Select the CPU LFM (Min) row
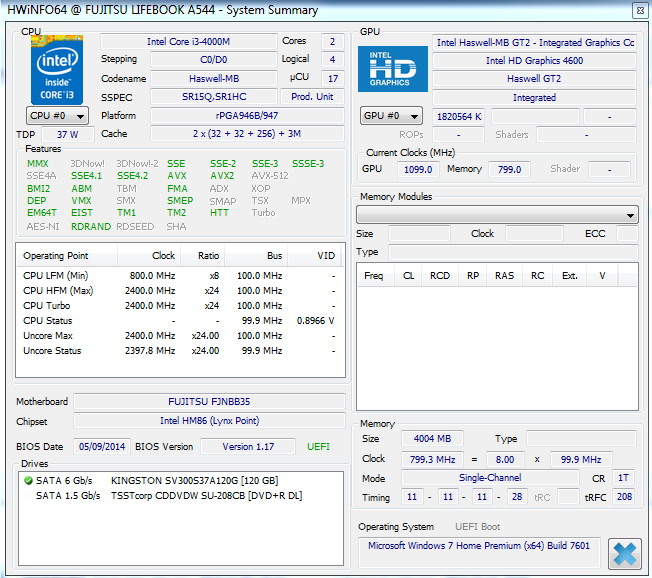Screen dimensions: 652x578 coord(180,276)
